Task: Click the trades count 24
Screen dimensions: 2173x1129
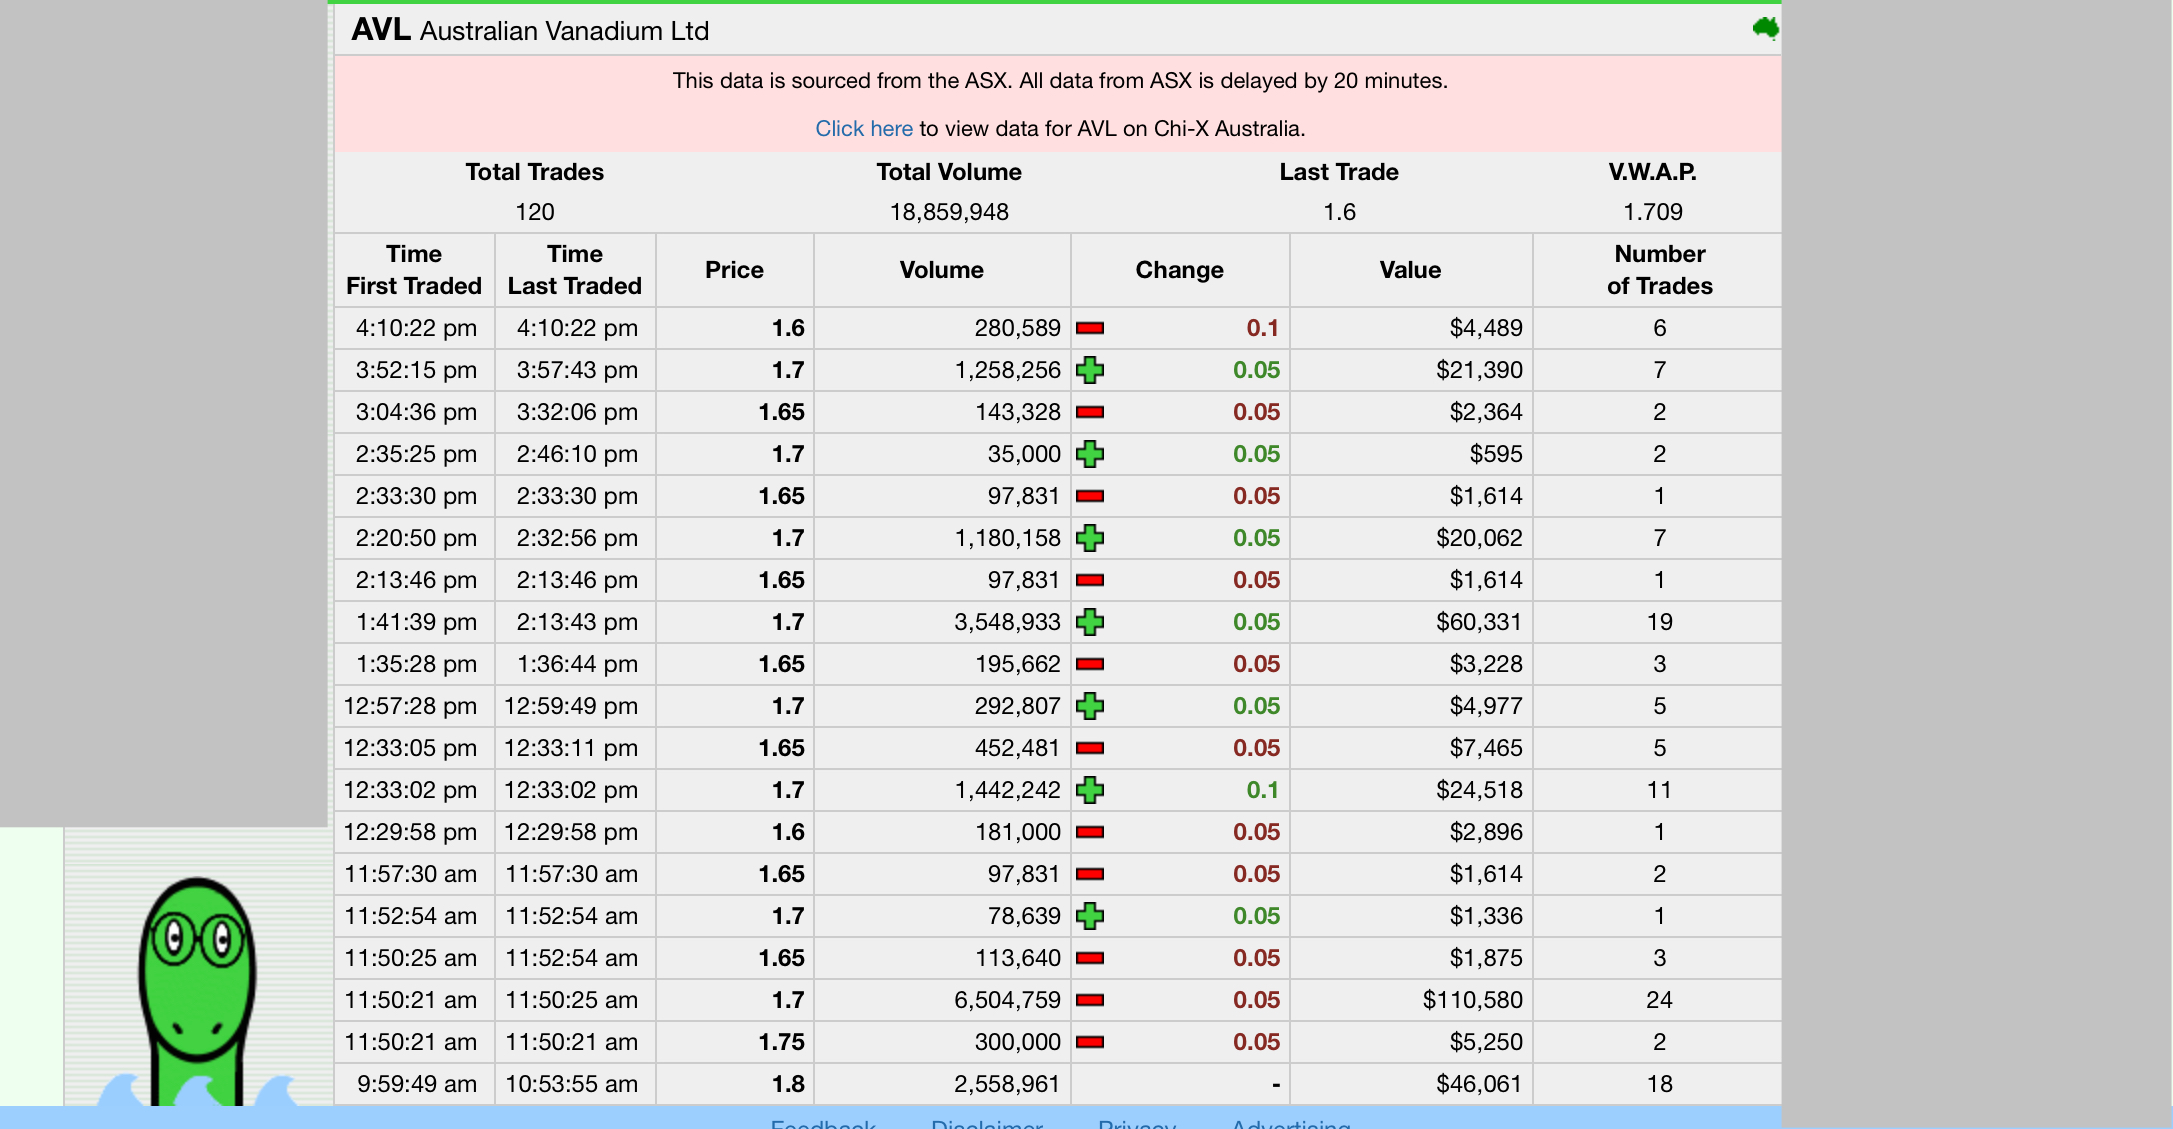Action: (1660, 1000)
